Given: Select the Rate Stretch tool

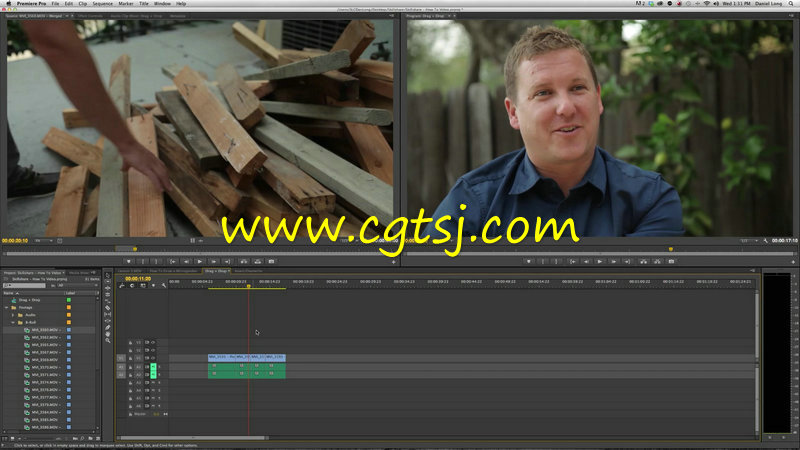Looking at the screenshot, I should coord(108,301).
